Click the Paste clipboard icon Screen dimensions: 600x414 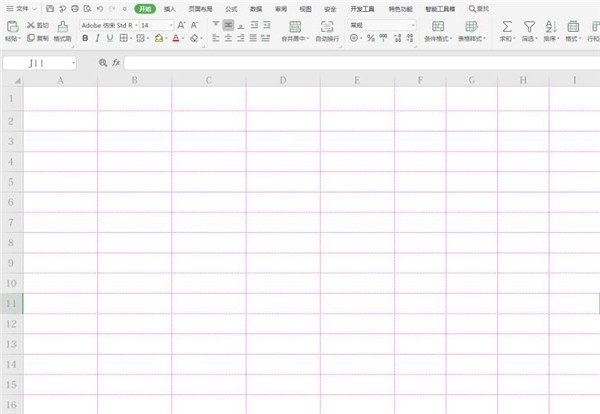pos(13,26)
